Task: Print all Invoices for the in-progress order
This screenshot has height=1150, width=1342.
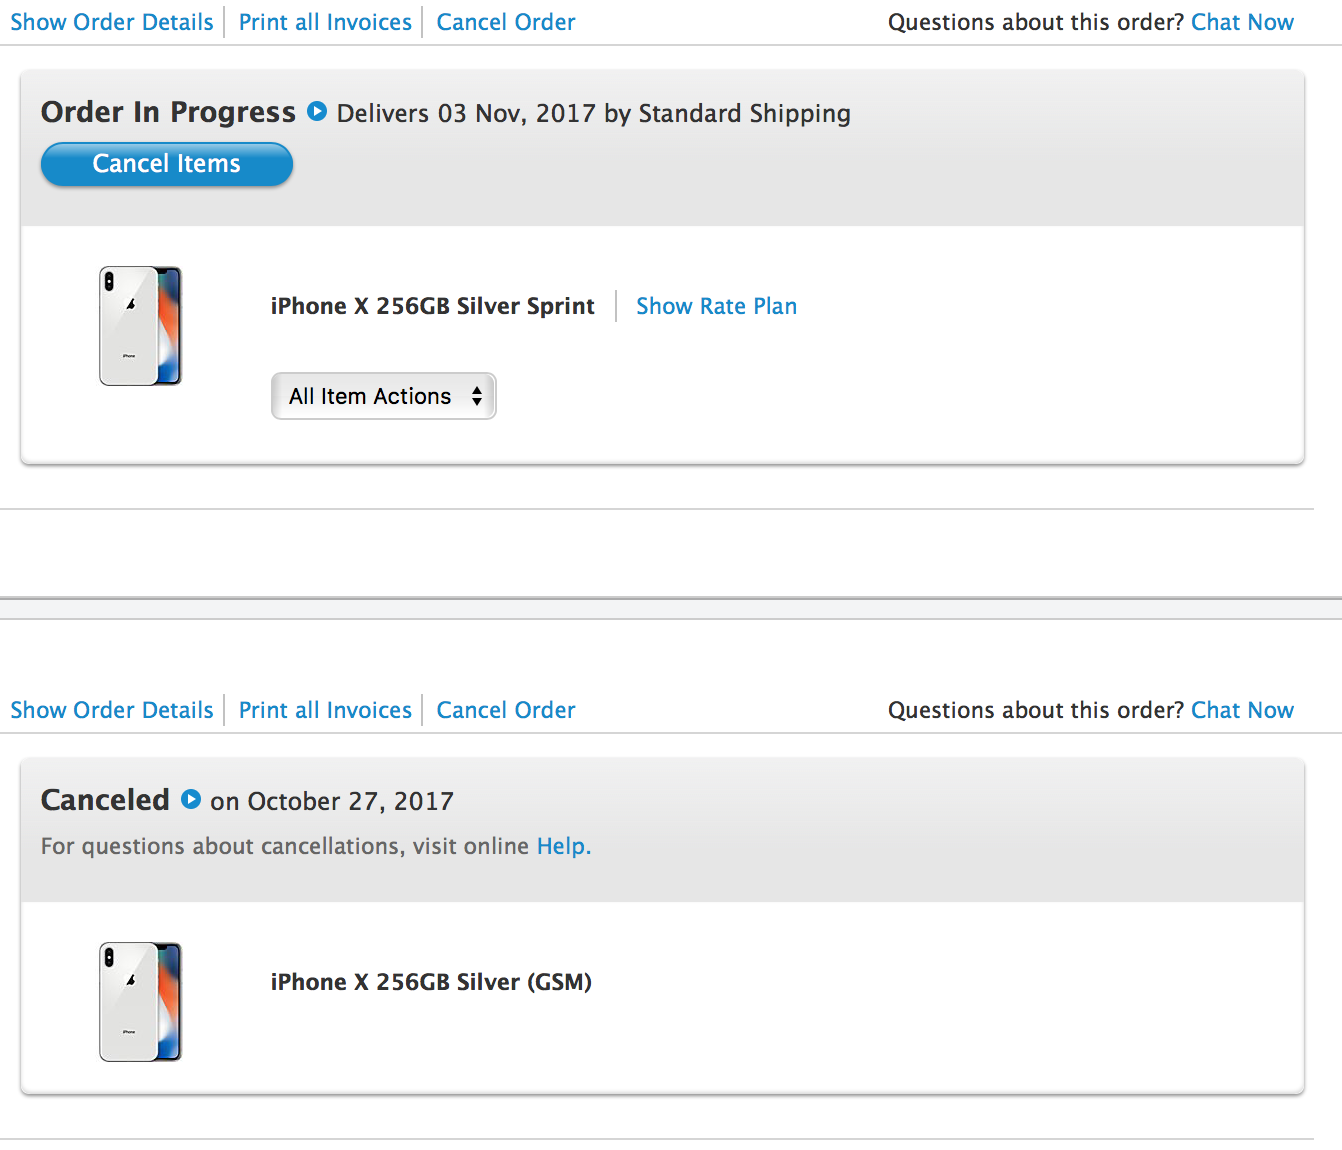Action: pos(325,22)
